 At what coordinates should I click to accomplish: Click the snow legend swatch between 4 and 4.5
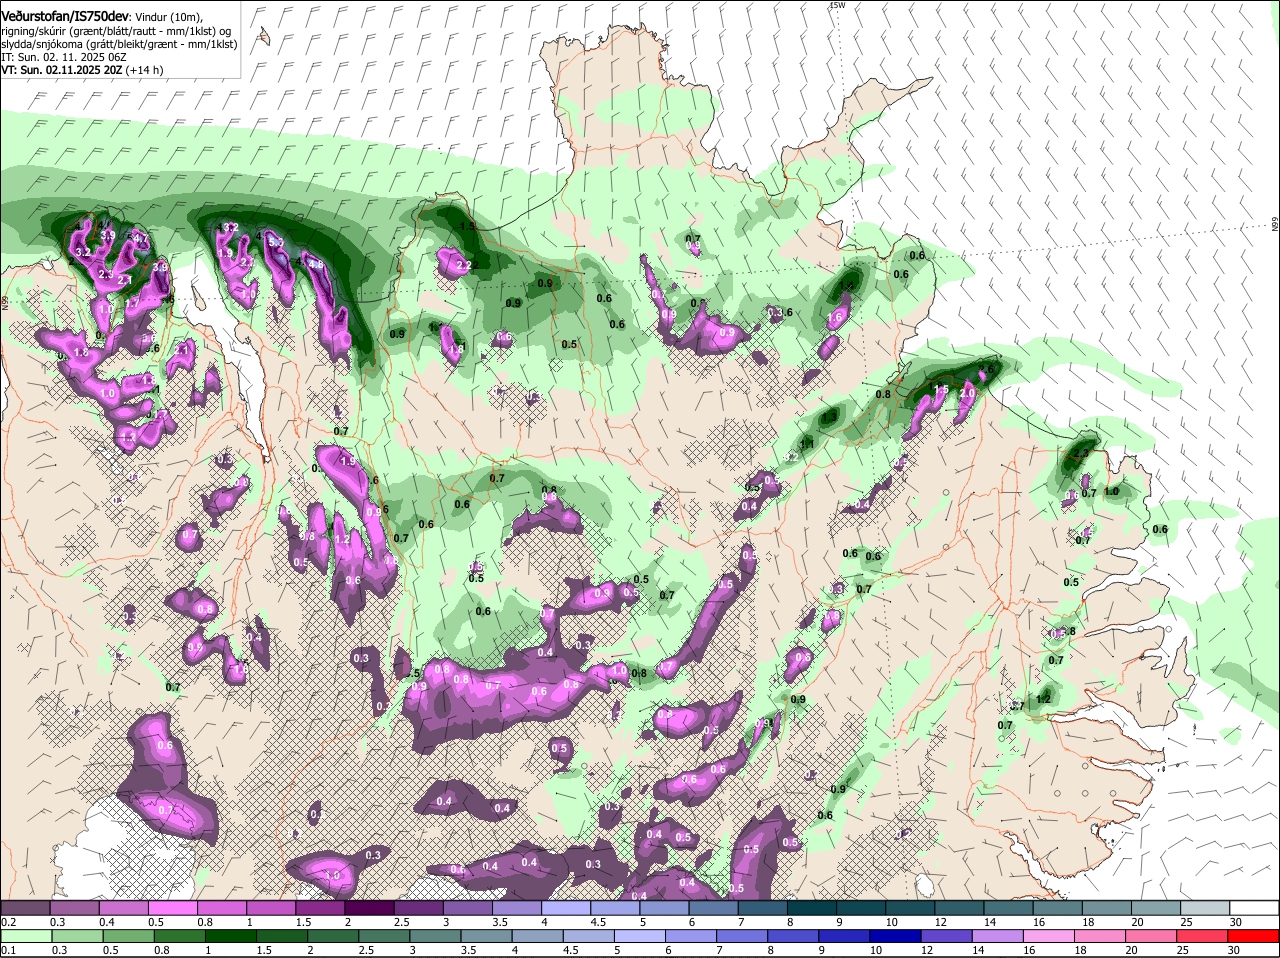(x=566, y=907)
